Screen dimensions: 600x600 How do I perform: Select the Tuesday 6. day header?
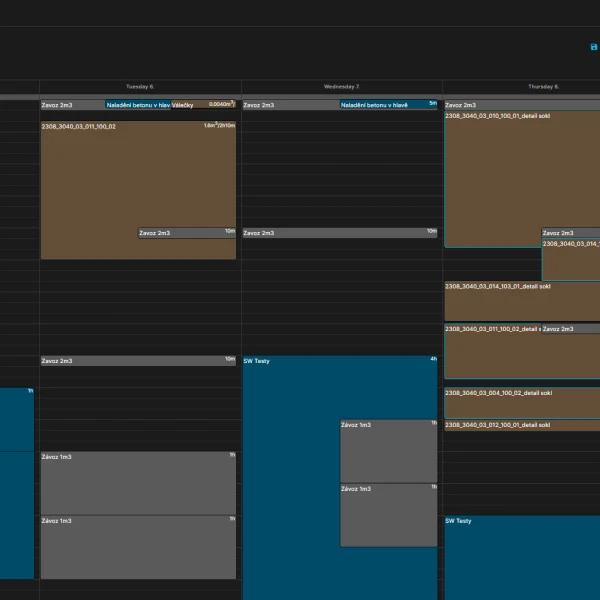point(140,86)
